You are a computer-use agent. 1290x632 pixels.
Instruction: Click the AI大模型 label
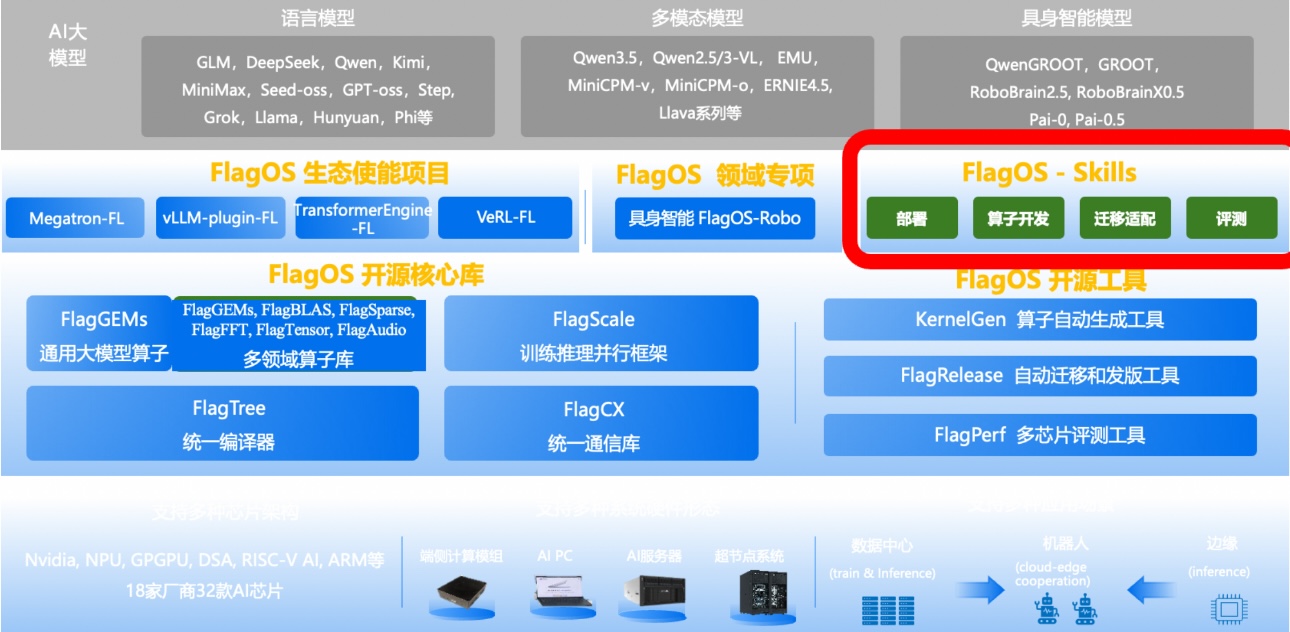point(68,44)
